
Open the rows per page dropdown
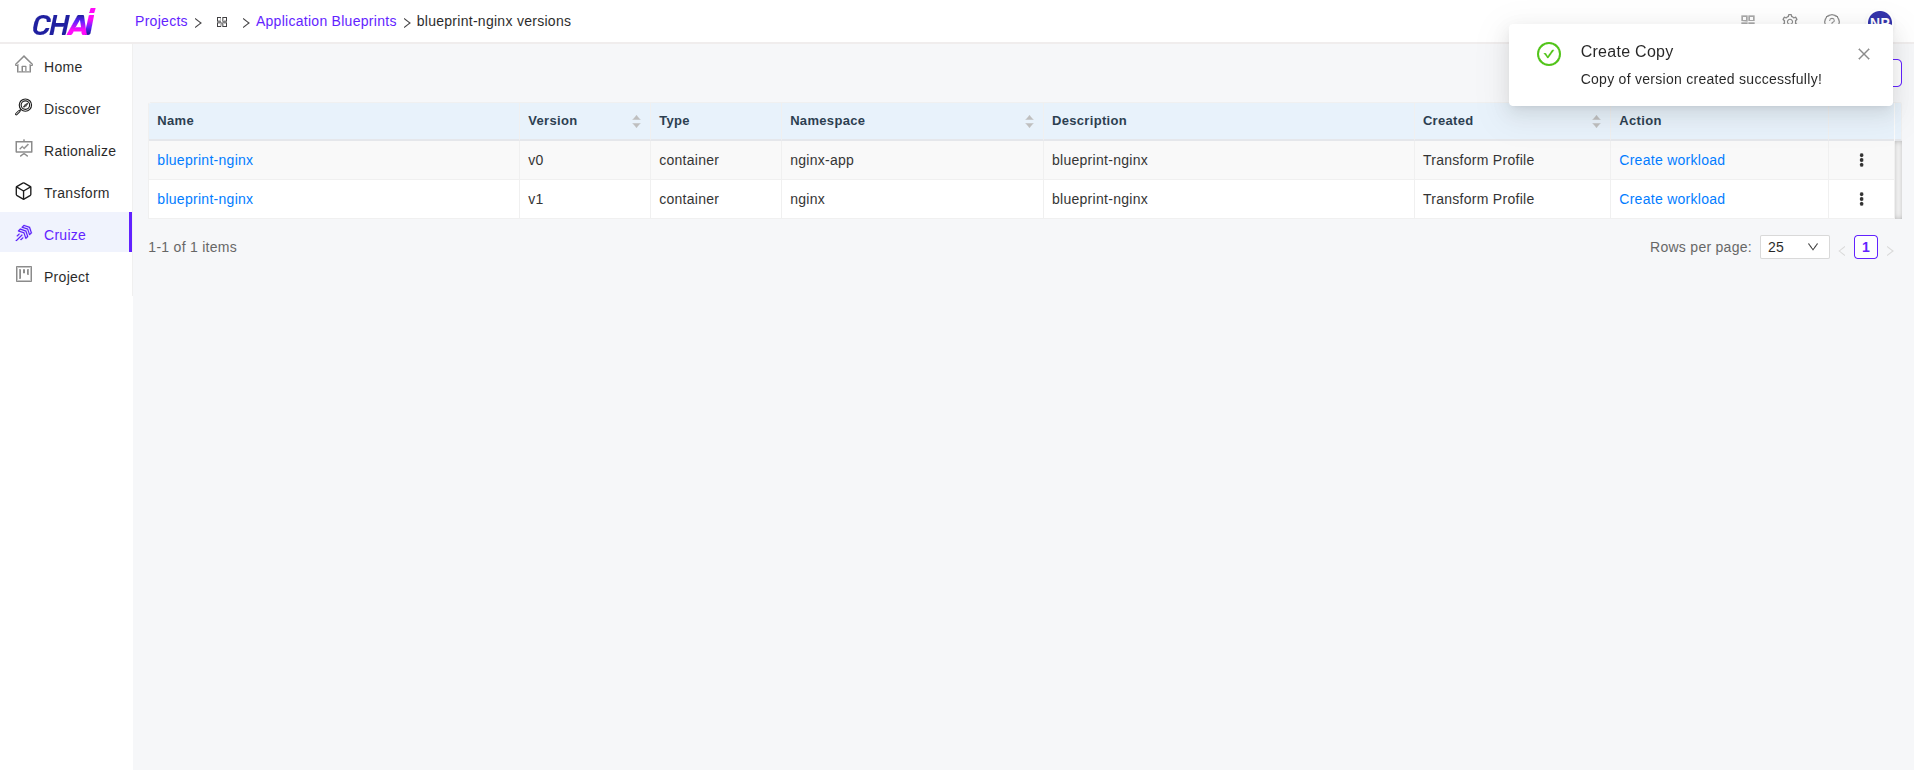pos(1794,247)
